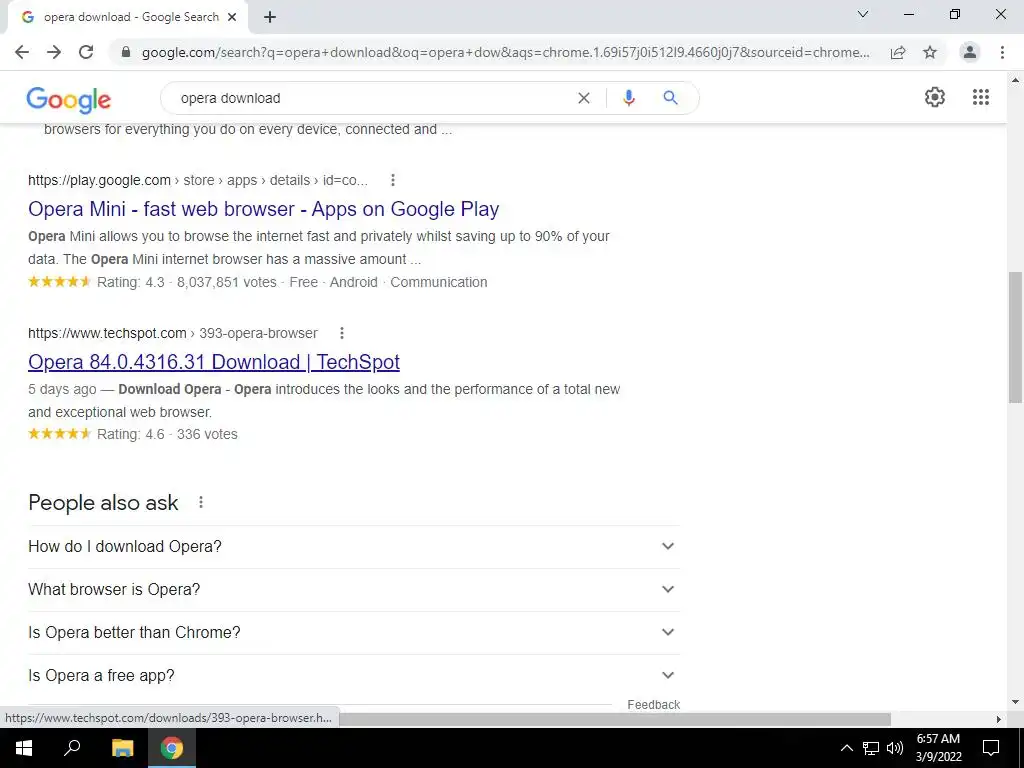Open the notification action center

(x=991, y=748)
